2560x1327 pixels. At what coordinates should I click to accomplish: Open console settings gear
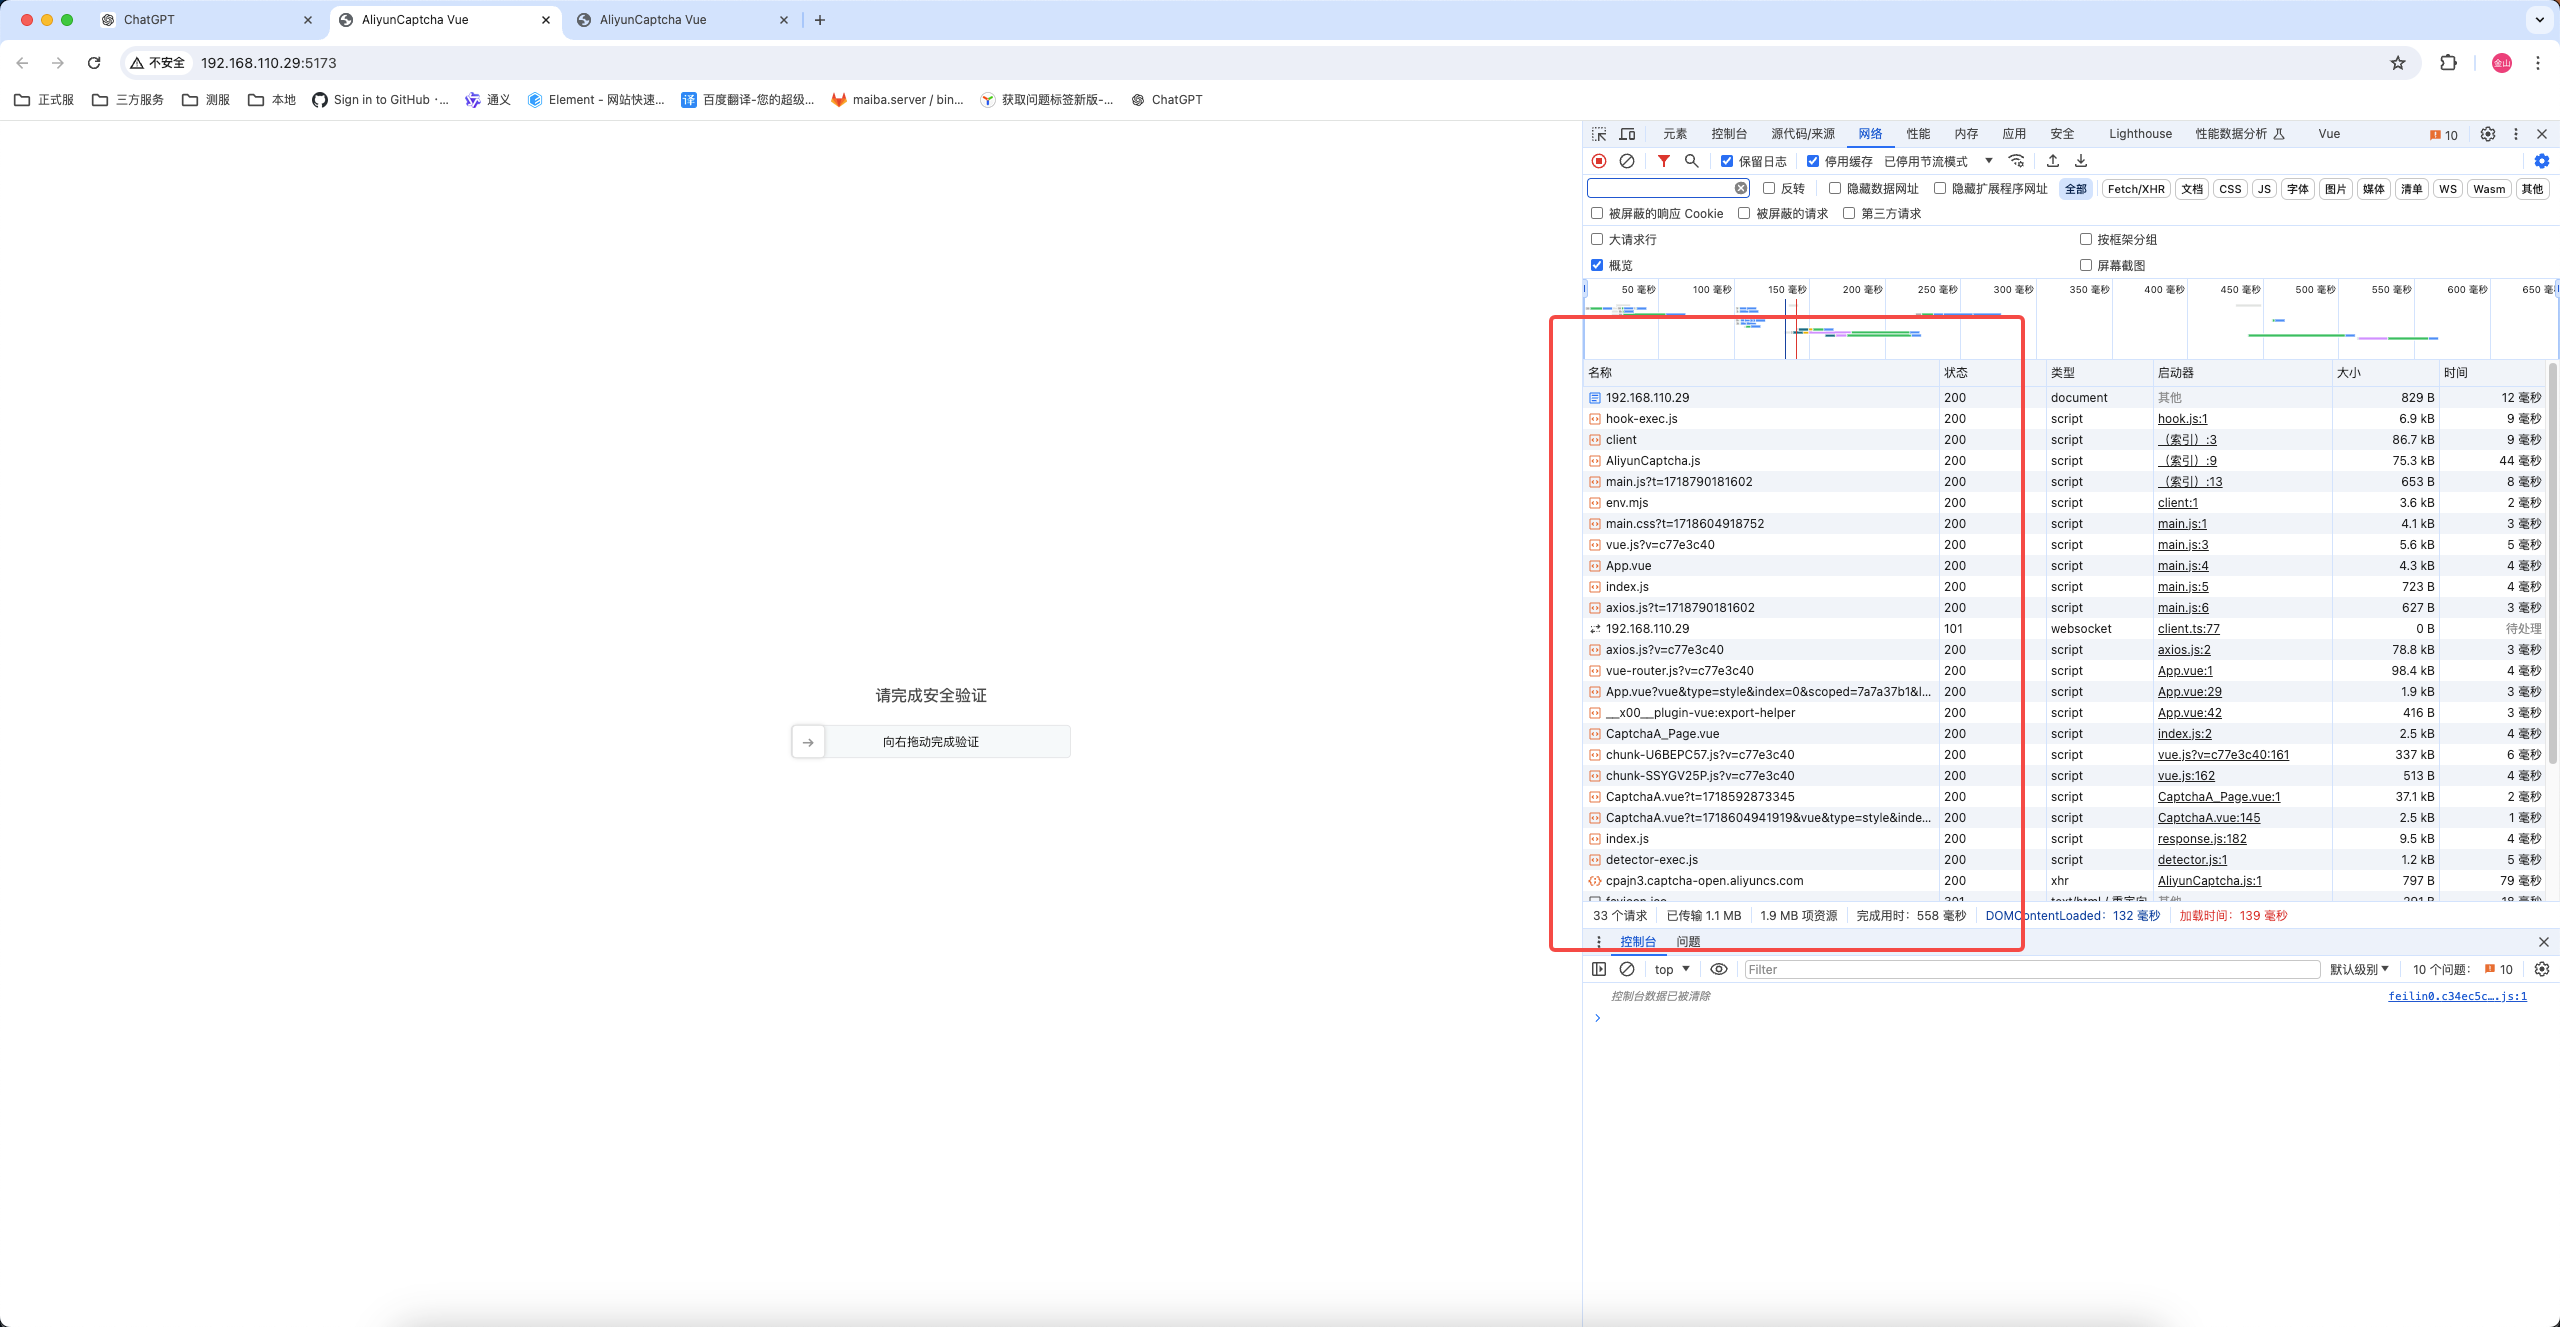point(2542,969)
